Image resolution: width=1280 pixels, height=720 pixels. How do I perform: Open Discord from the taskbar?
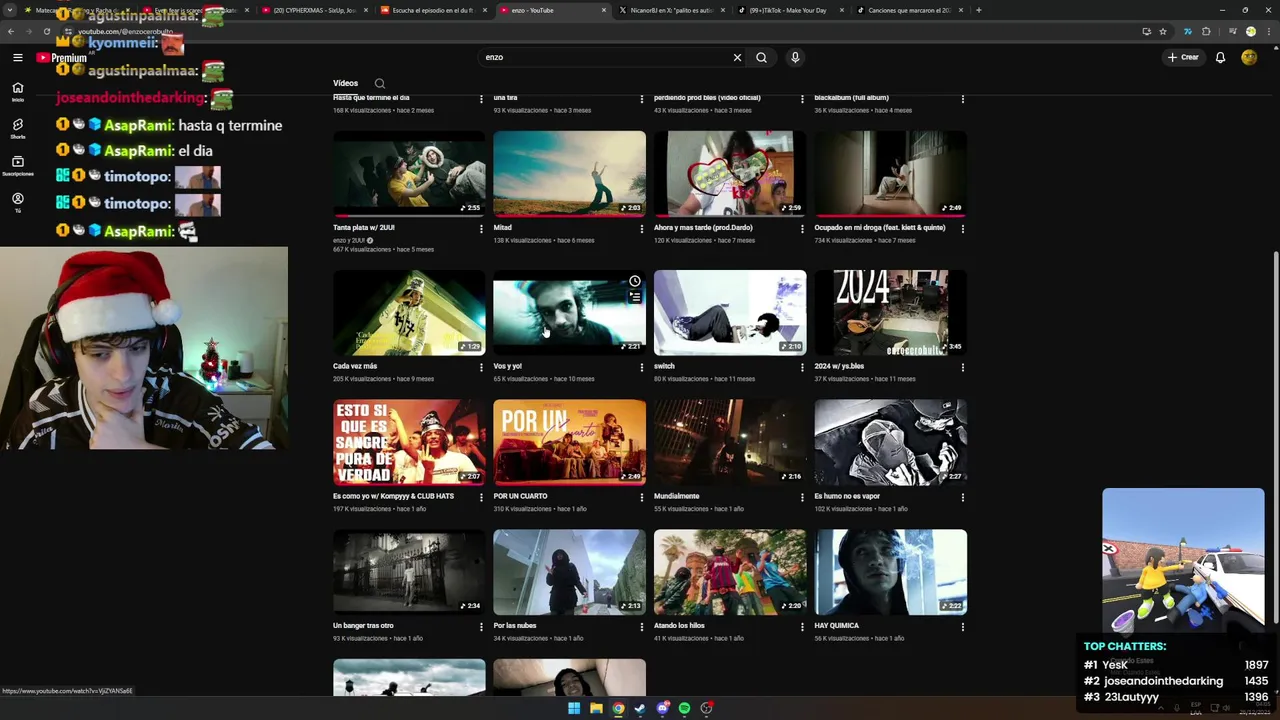click(662, 708)
